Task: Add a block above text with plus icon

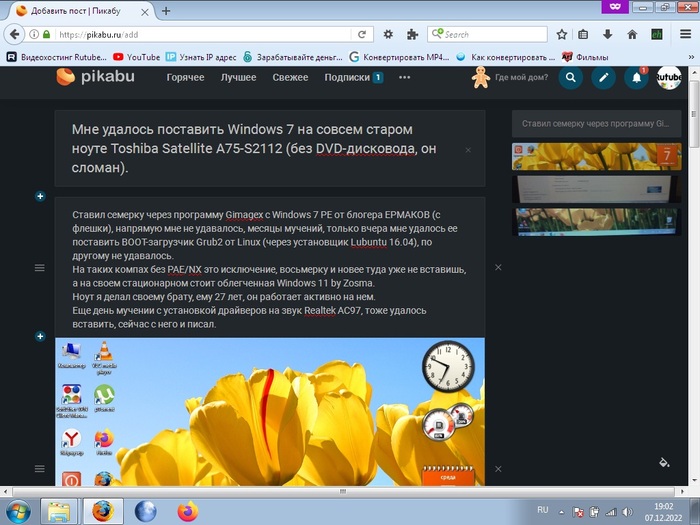Action: click(40, 196)
